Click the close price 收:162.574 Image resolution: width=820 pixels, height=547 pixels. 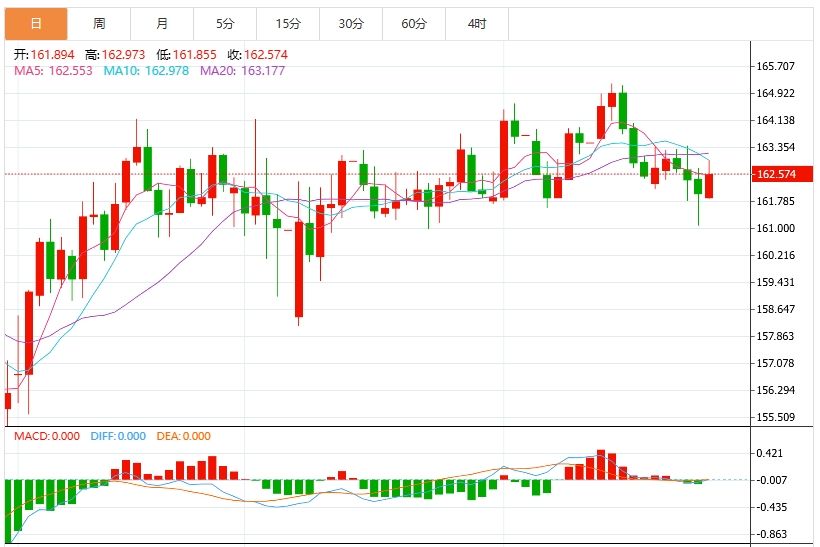tap(257, 54)
